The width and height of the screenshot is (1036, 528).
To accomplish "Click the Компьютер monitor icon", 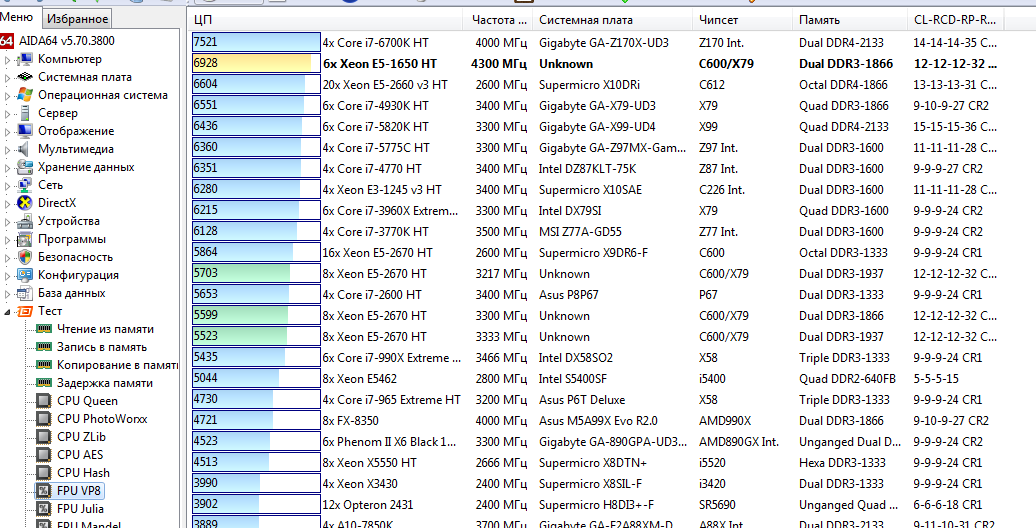I will 26,59.
